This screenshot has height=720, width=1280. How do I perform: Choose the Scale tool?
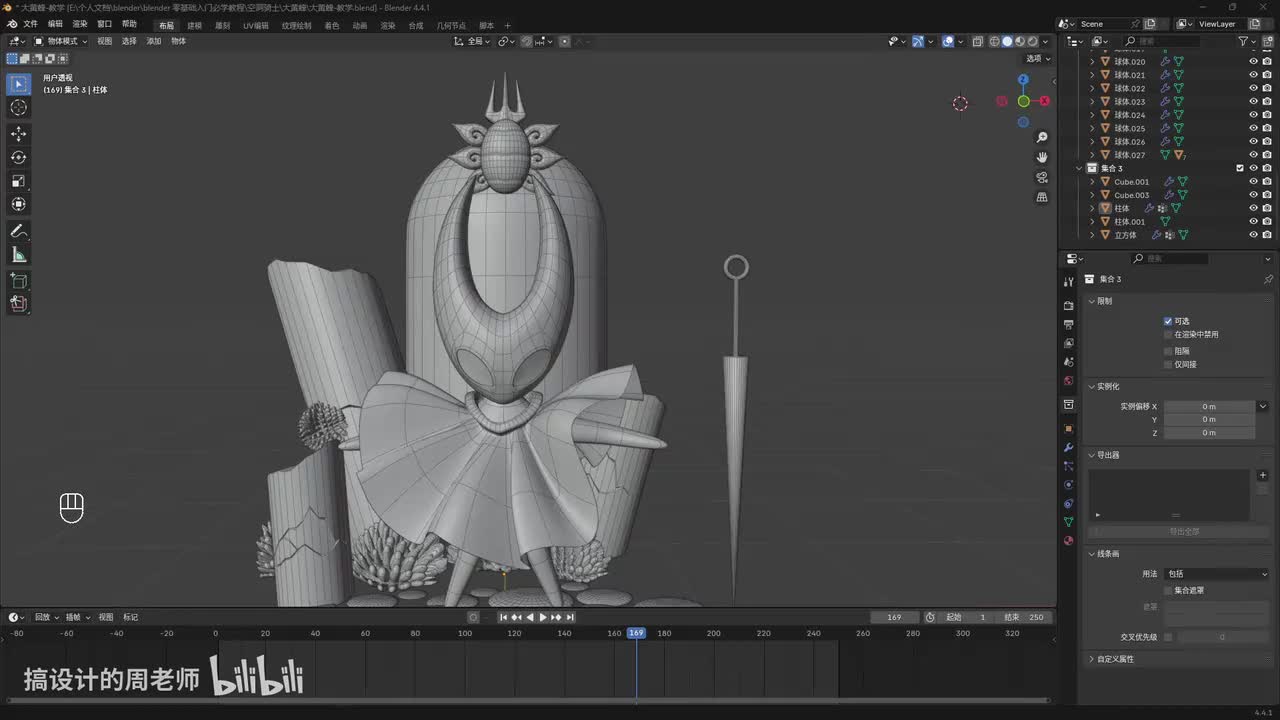point(19,181)
